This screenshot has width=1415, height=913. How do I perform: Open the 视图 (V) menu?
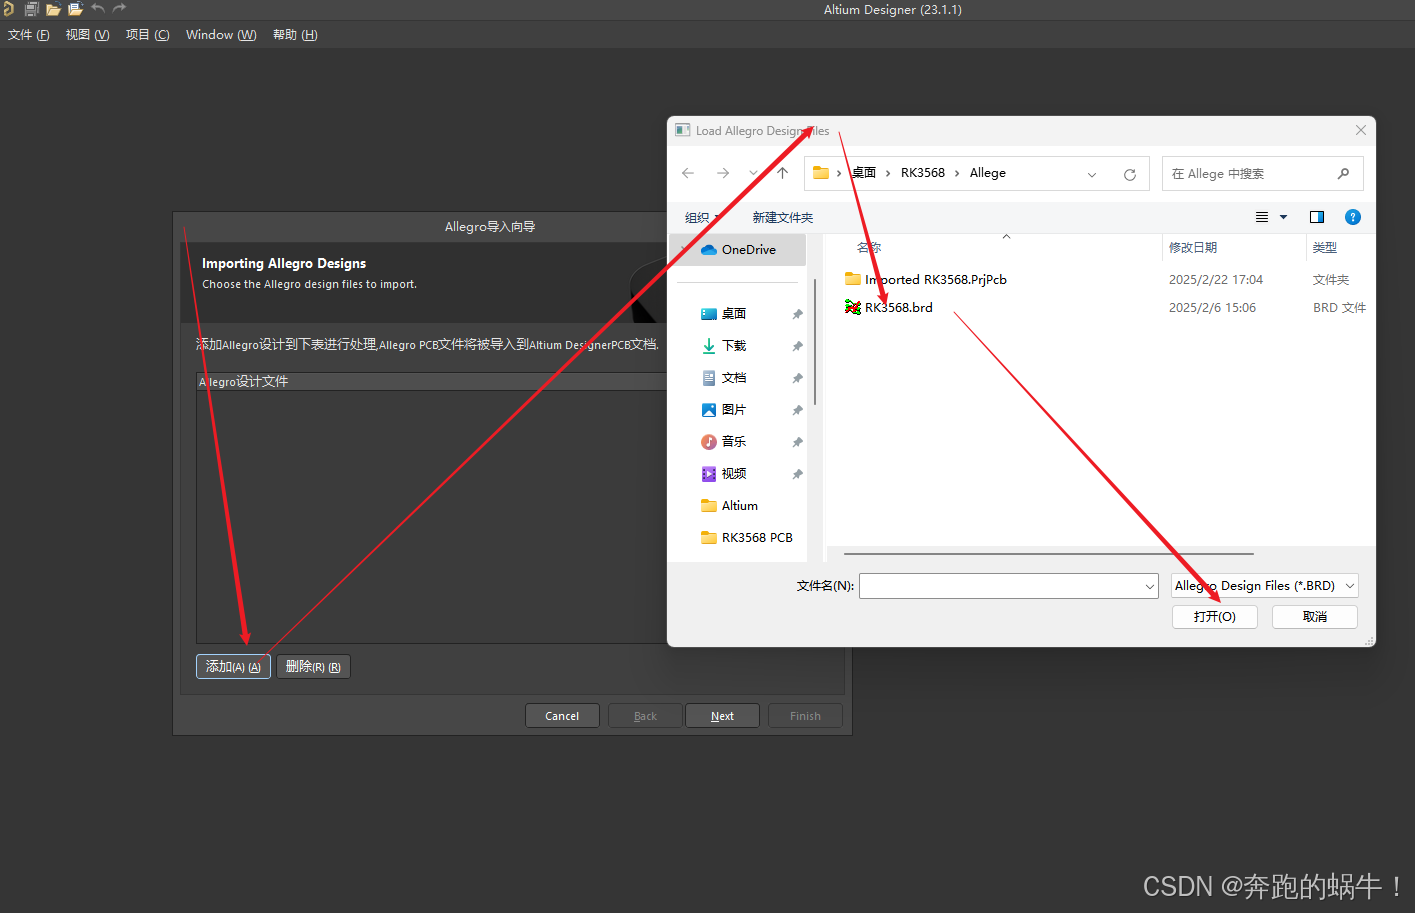[x=87, y=35]
